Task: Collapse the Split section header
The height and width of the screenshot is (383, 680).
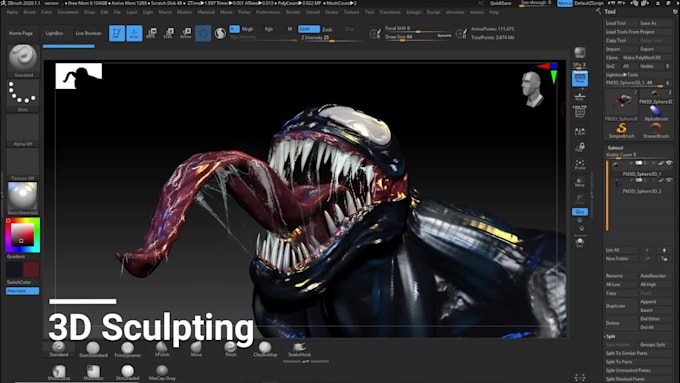Action: click(610, 336)
